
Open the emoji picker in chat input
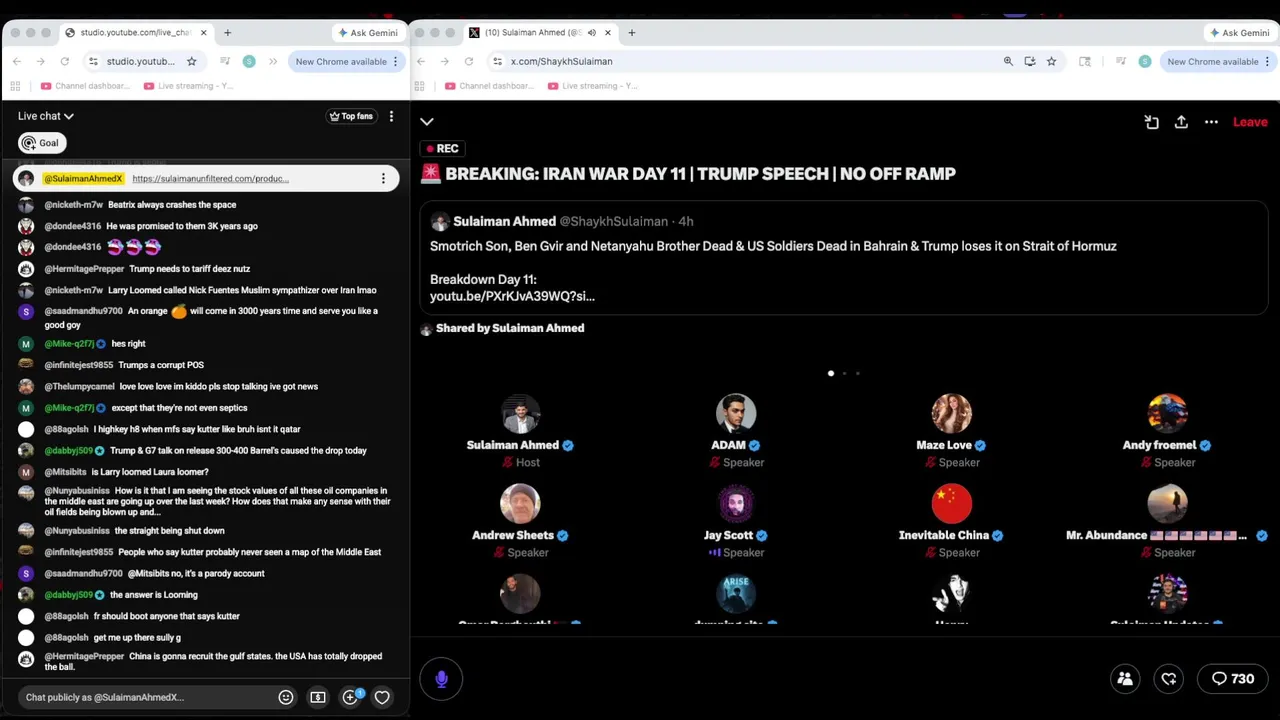pyautogui.click(x=286, y=697)
